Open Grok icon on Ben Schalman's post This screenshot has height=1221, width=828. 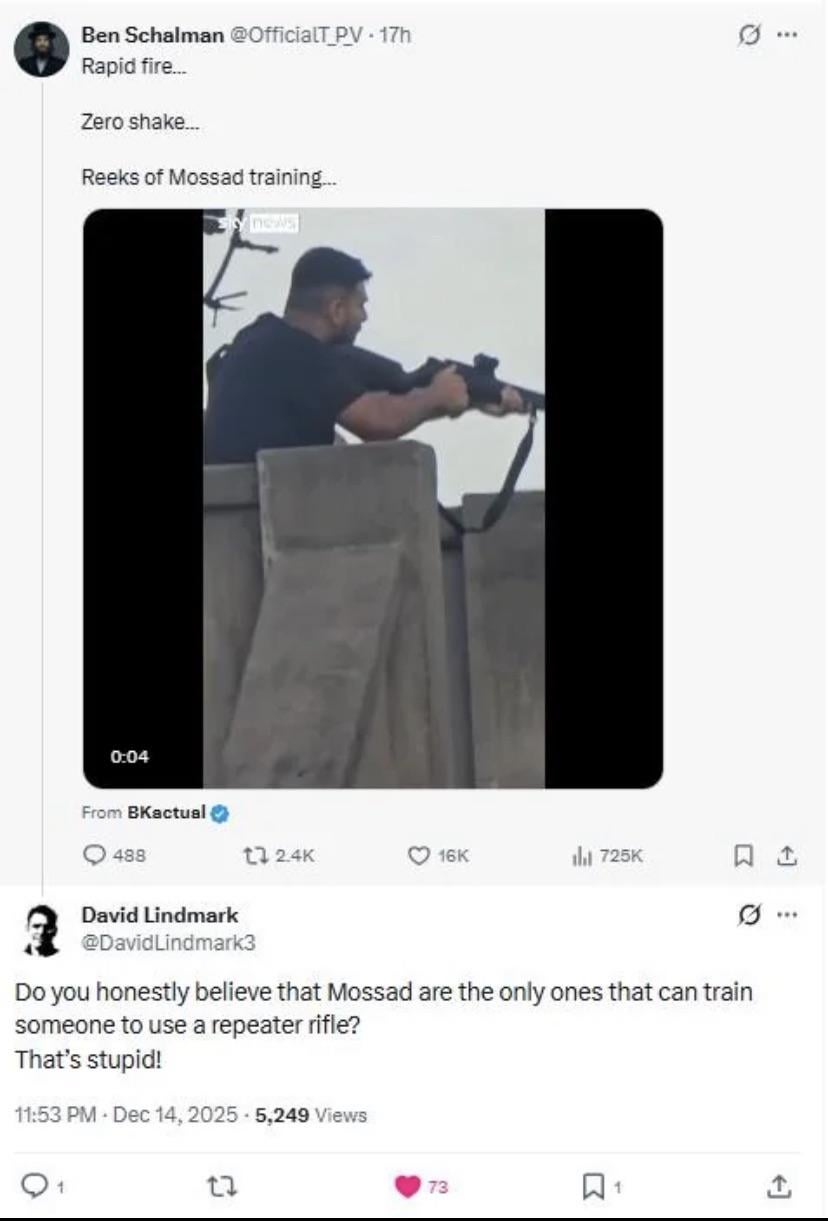click(x=744, y=35)
